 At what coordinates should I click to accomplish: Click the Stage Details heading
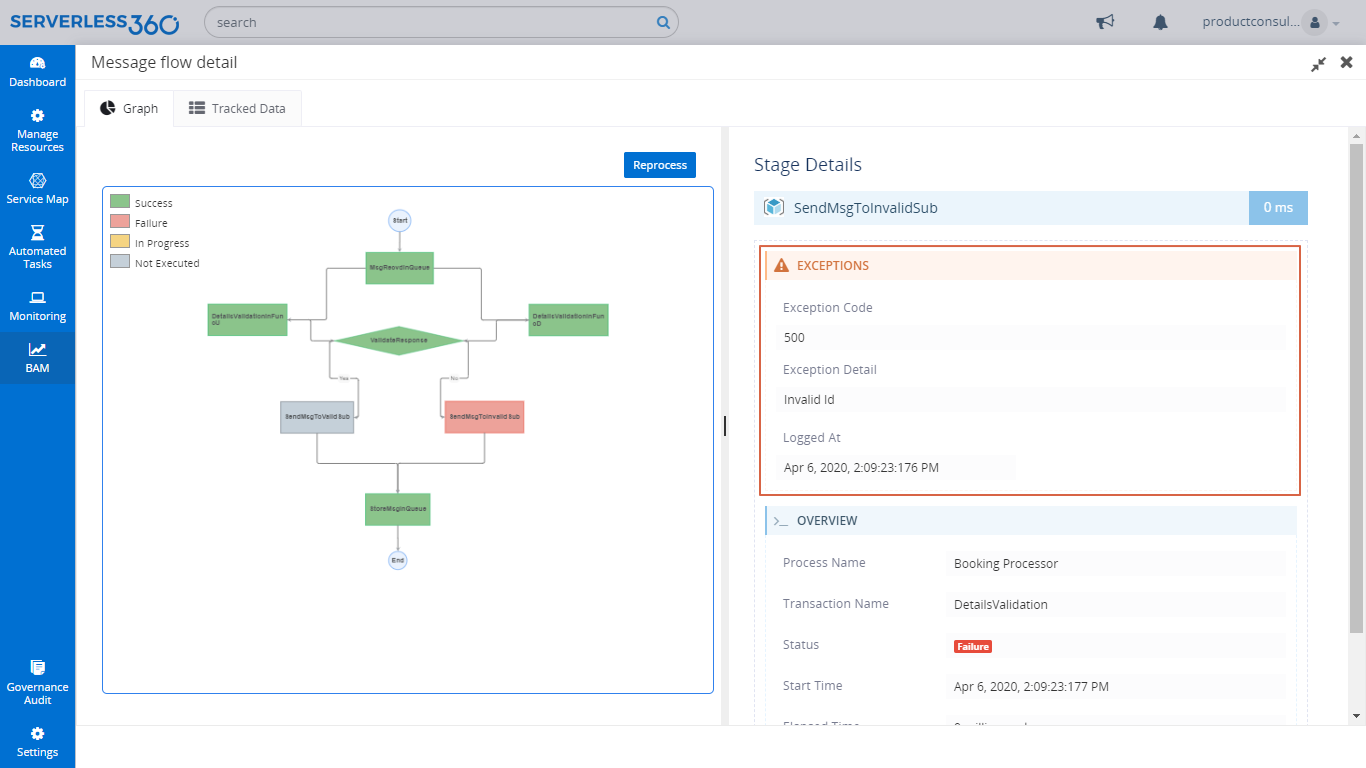point(808,165)
